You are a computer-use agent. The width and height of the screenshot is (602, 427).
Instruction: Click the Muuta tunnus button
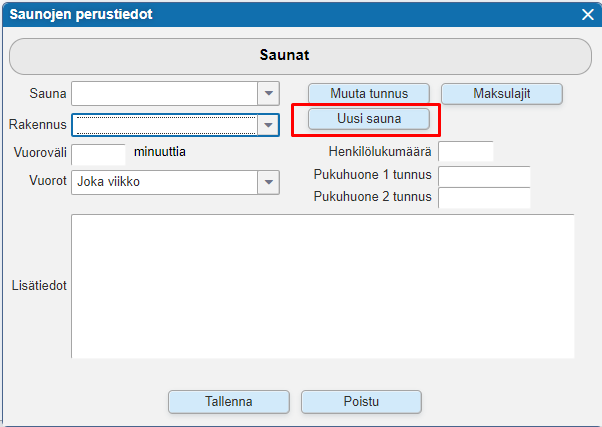[369, 94]
